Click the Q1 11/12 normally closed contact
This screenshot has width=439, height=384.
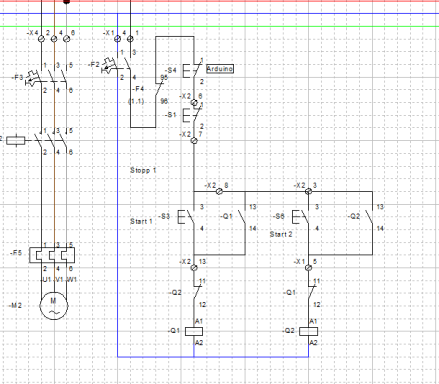pyautogui.click(x=311, y=292)
